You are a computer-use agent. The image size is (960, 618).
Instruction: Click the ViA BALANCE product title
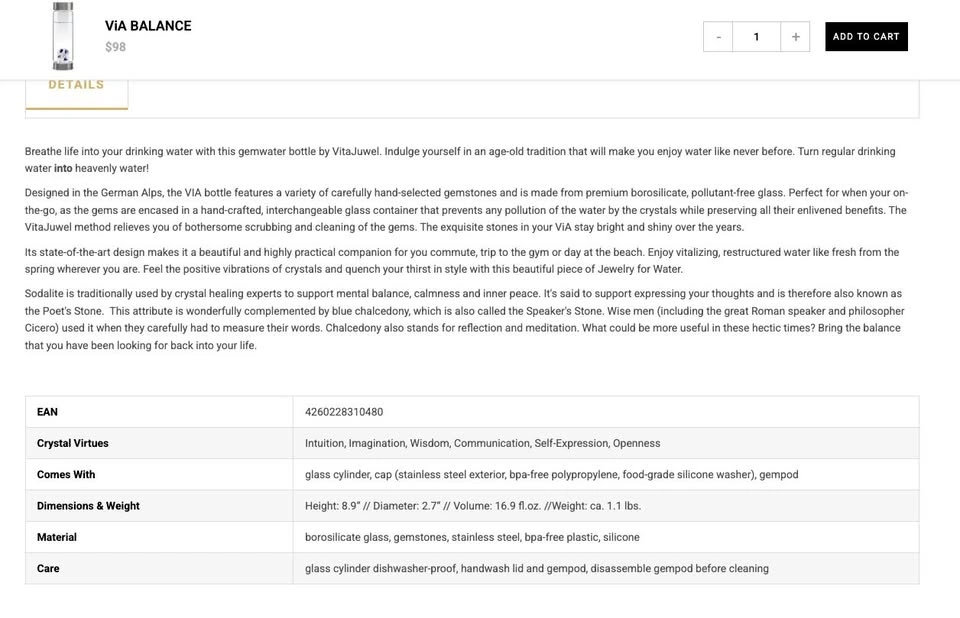pyautogui.click(x=148, y=26)
